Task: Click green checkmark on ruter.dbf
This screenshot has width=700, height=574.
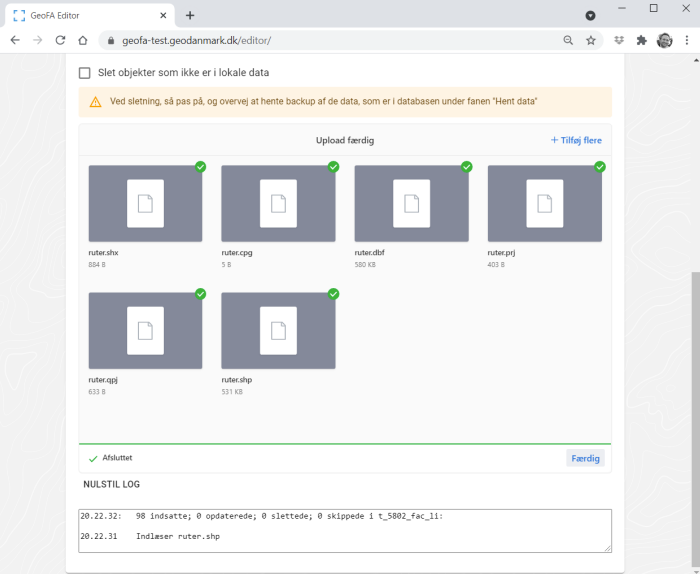Action: [467, 167]
